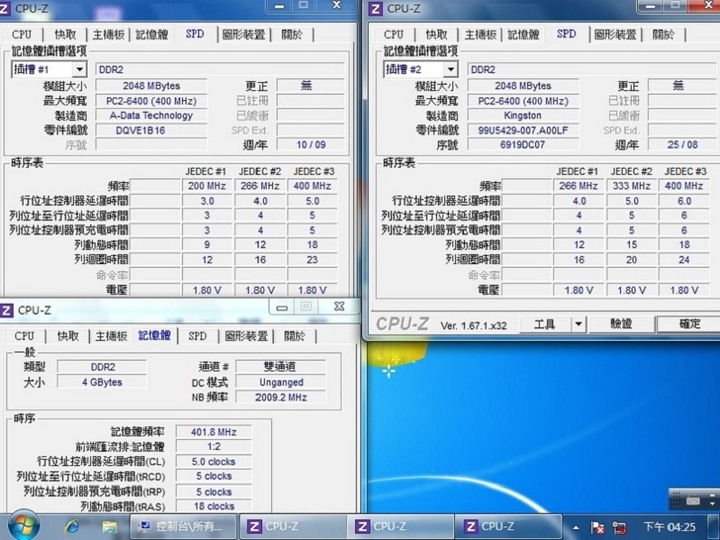Open the 插槽 #2 slot dropdown
This screenshot has height=540, width=720.
click(450, 69)
